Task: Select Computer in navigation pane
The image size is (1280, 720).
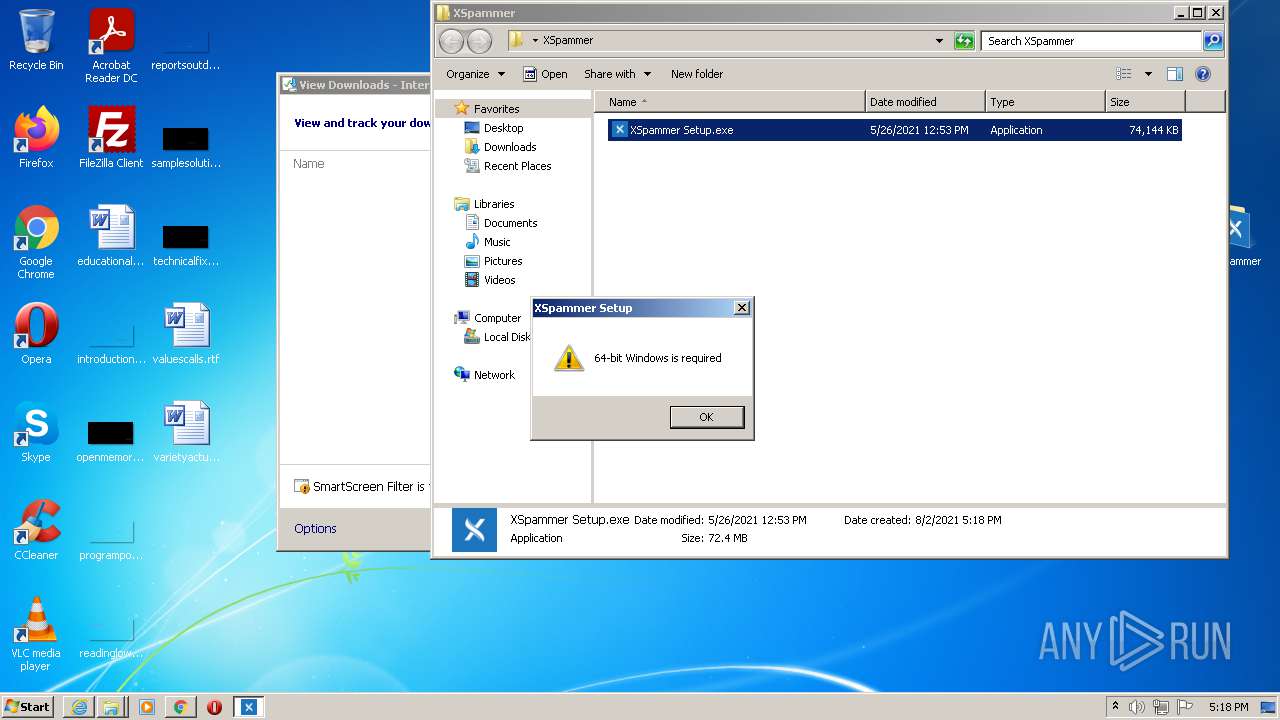Action: pos(497,318)
